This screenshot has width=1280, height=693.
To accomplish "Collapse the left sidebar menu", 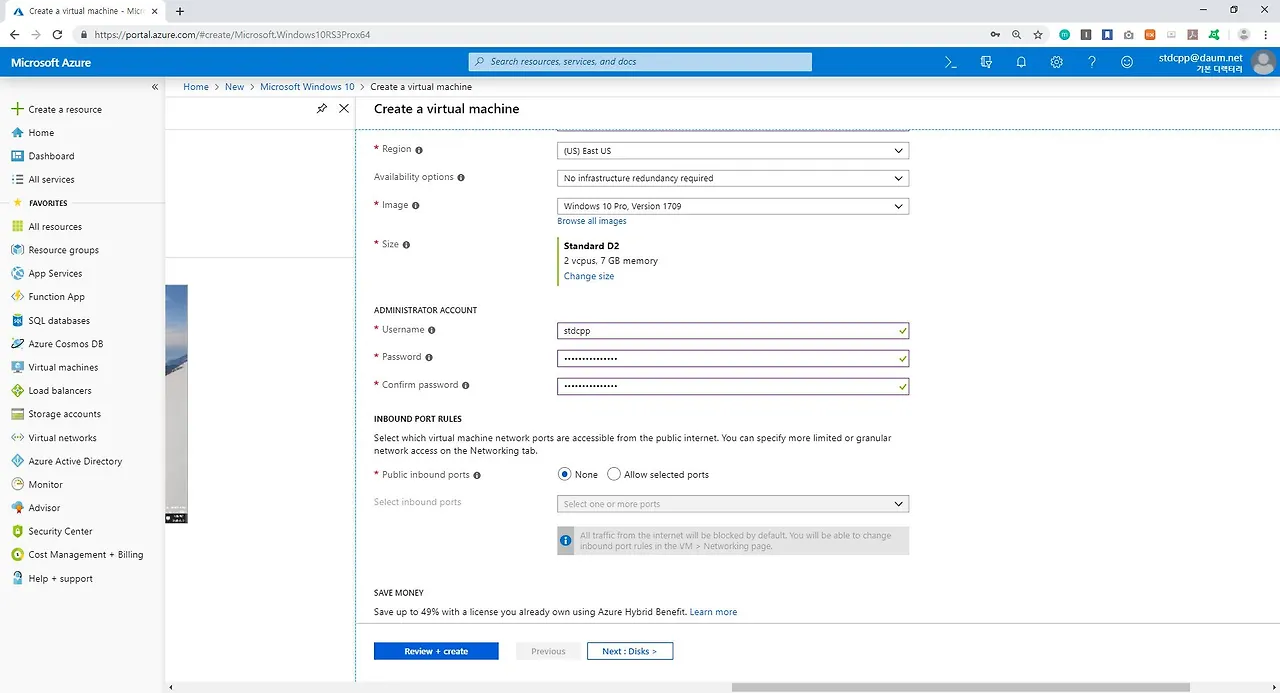I will point(155,87).
